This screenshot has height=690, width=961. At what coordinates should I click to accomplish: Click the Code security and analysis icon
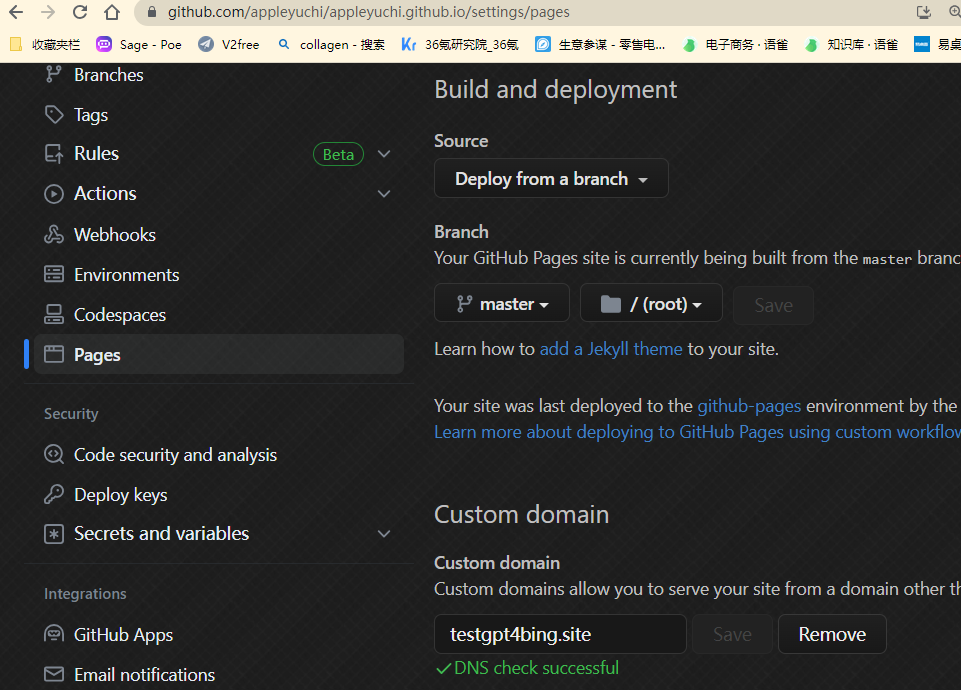click(x=54, y=454)
